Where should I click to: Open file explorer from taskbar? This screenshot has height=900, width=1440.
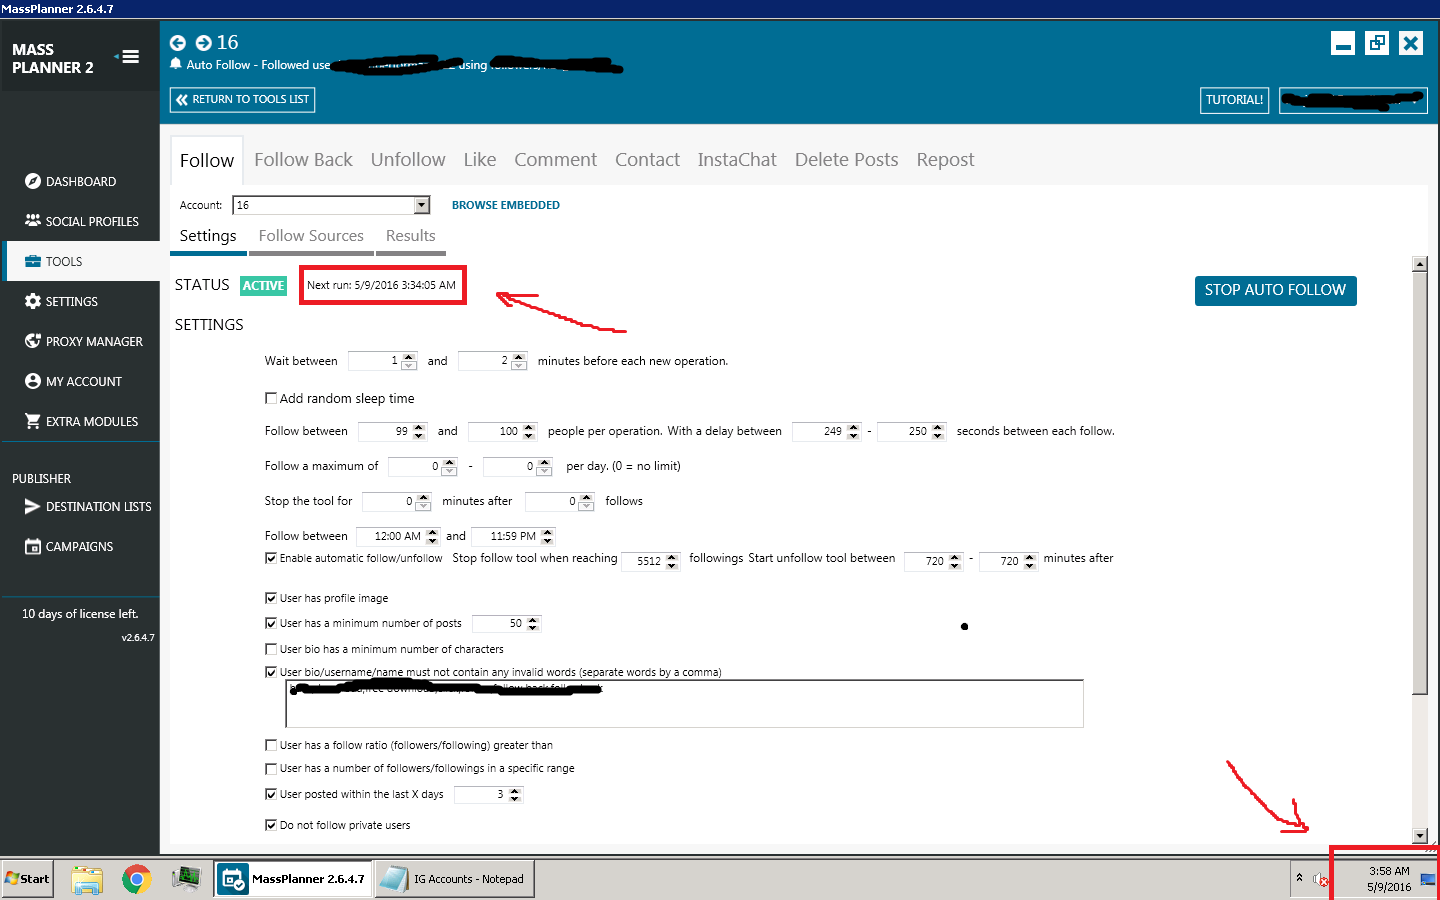tap(87, 879)
